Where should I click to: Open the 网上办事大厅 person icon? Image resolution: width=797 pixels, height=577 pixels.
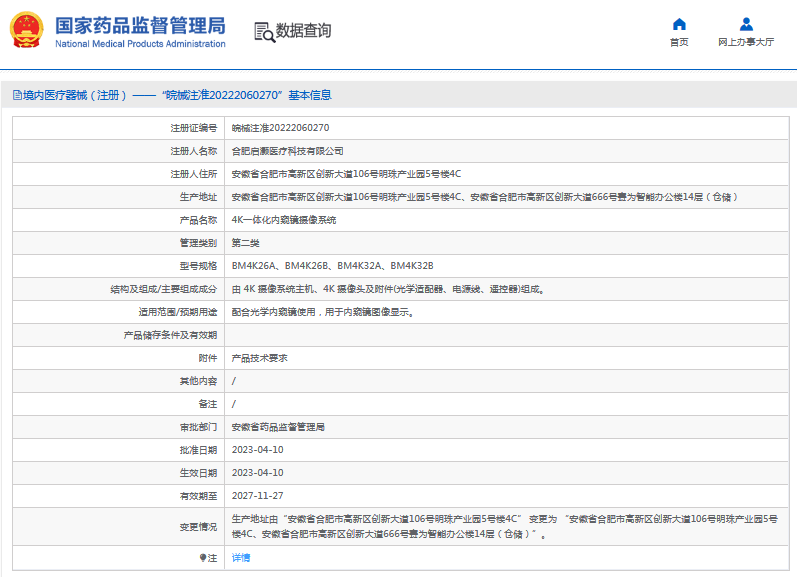point(746,24)
